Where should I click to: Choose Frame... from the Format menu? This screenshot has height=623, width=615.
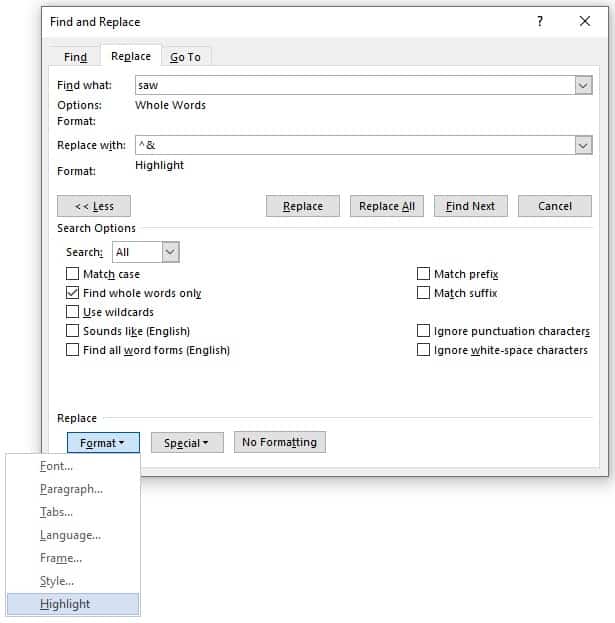[x=73, y=558]
